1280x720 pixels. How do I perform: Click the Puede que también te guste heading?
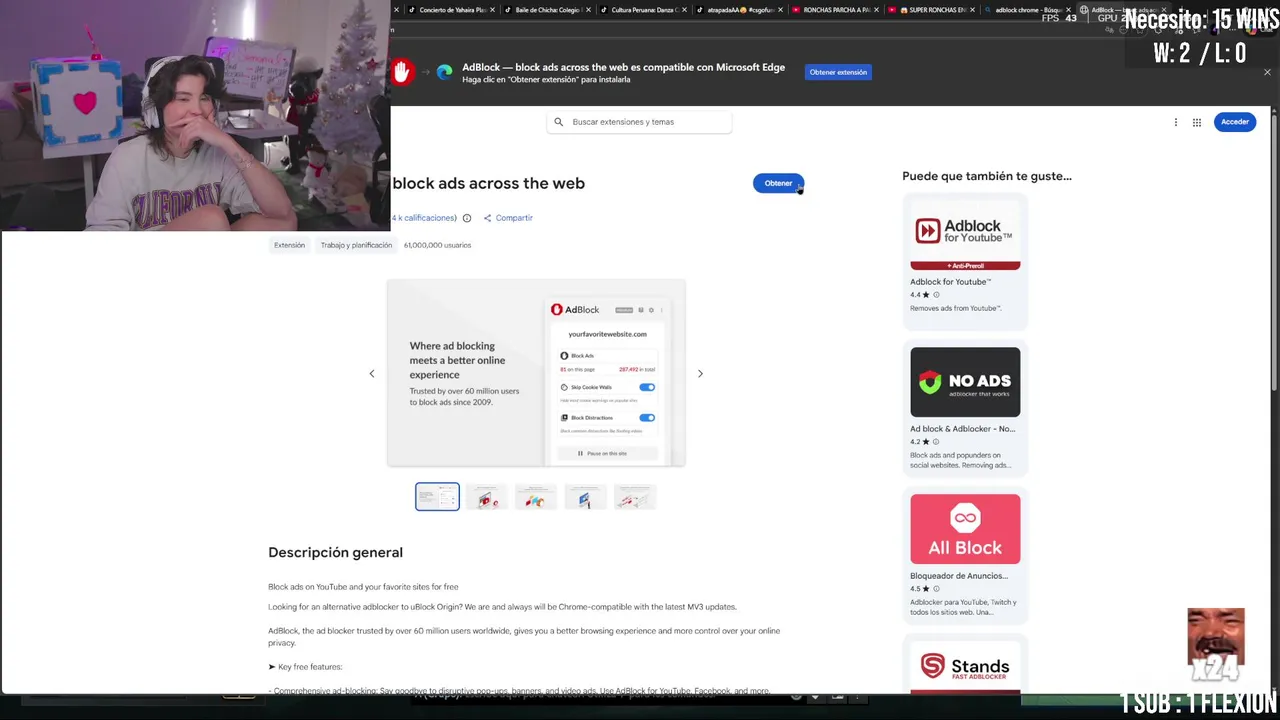(986, 176)
